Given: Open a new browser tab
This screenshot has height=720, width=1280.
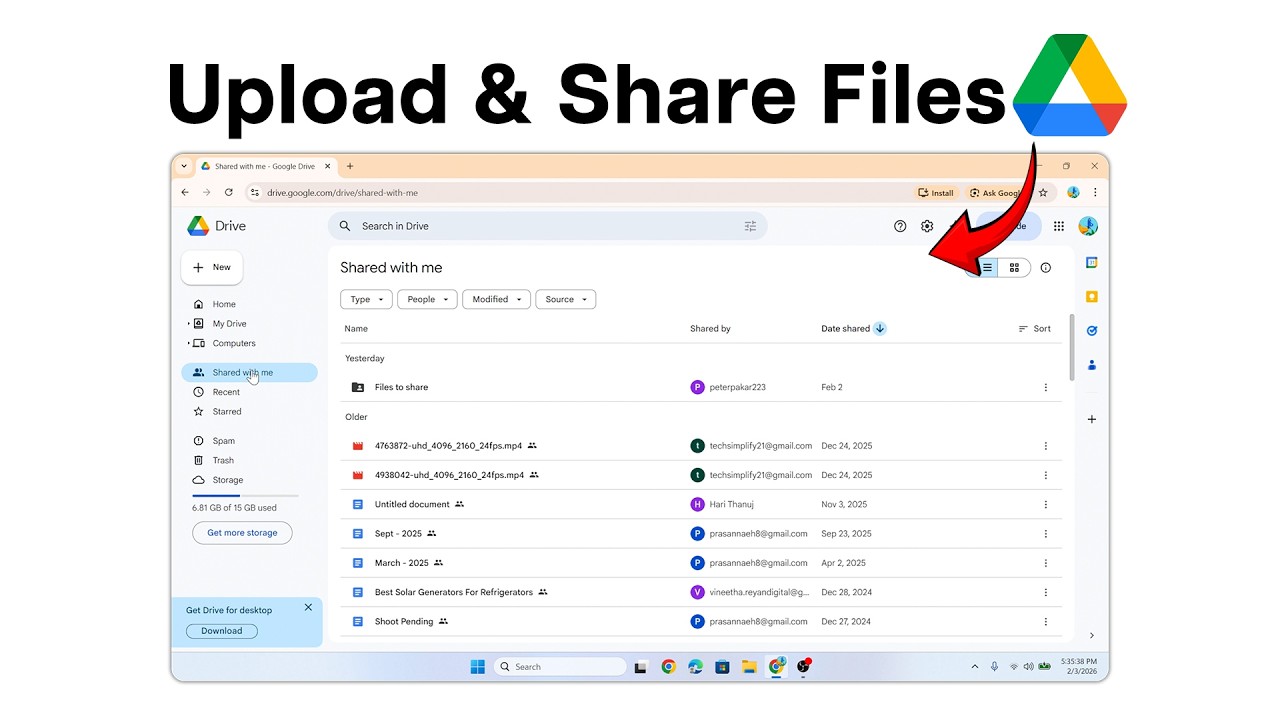Looking at the screenshot, I should (x=350, y=166).
